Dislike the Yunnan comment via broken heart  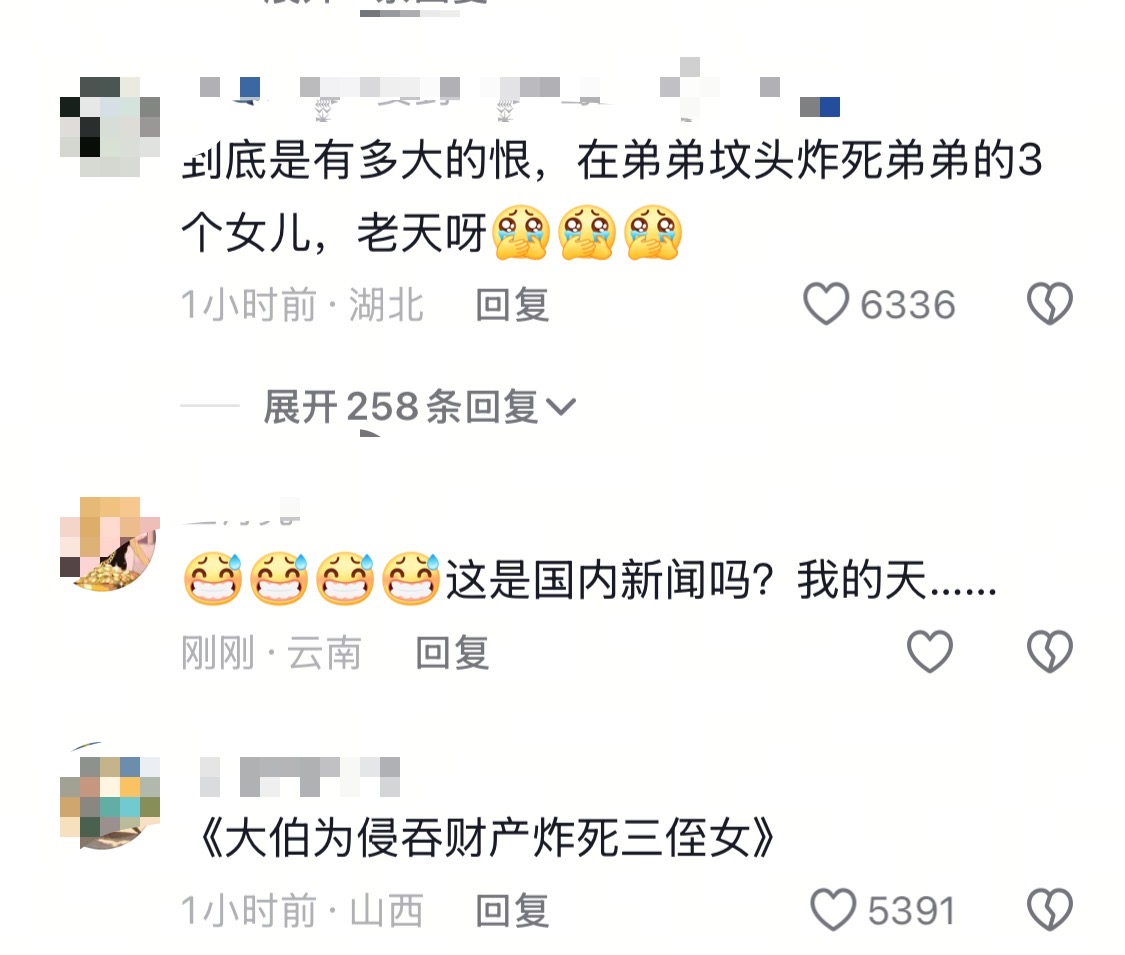[x=1050, y=651]
